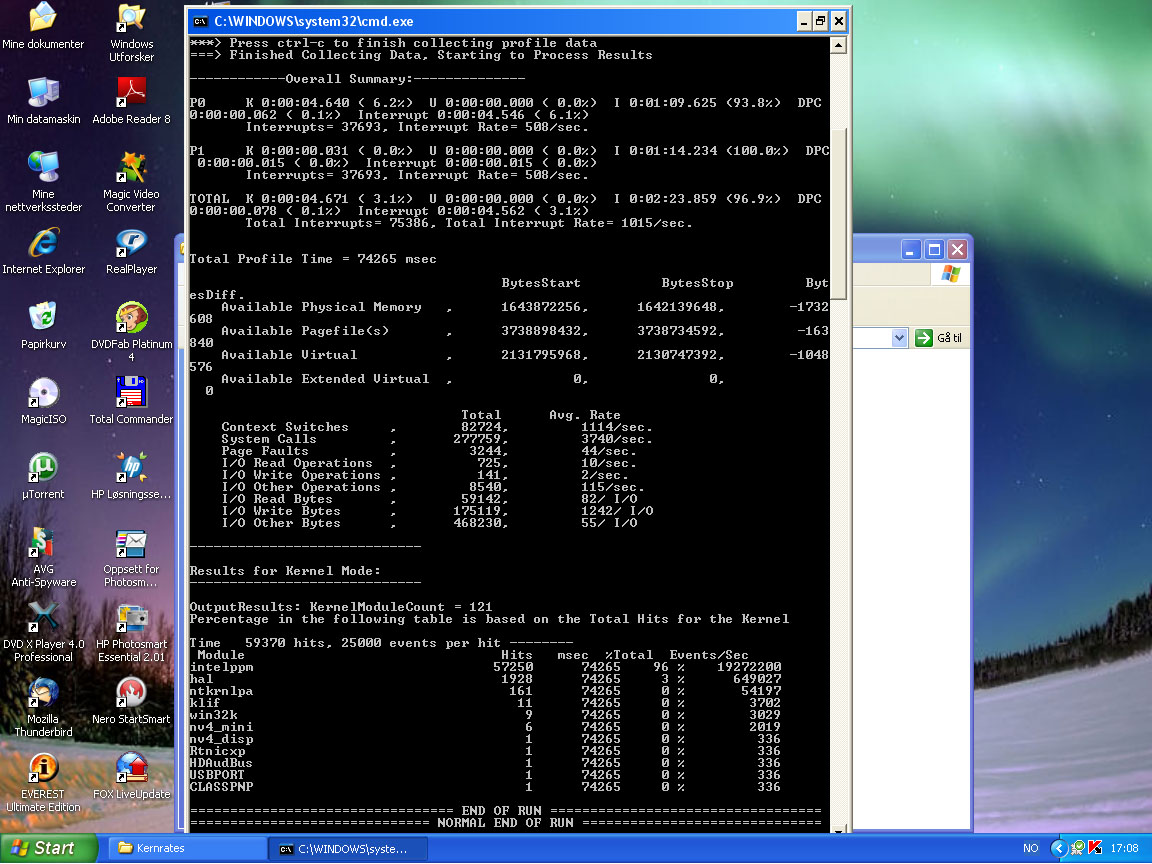1152x864 pixels.
Task: Open Windows Utforsker shortcut
Action: point(132,20)
